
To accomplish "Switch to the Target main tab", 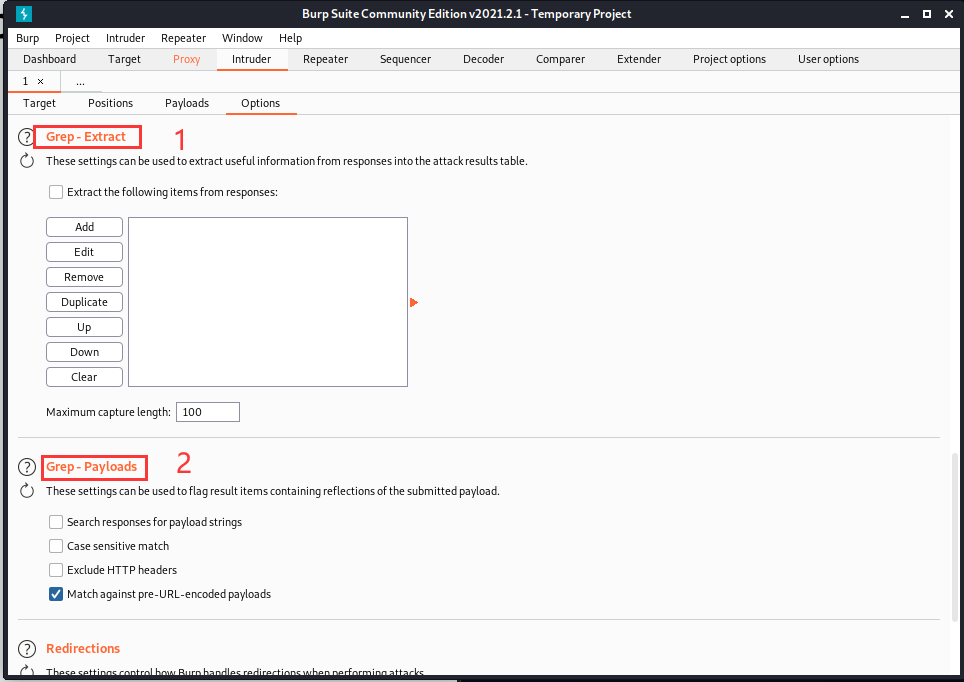I will tap(124, 59).
